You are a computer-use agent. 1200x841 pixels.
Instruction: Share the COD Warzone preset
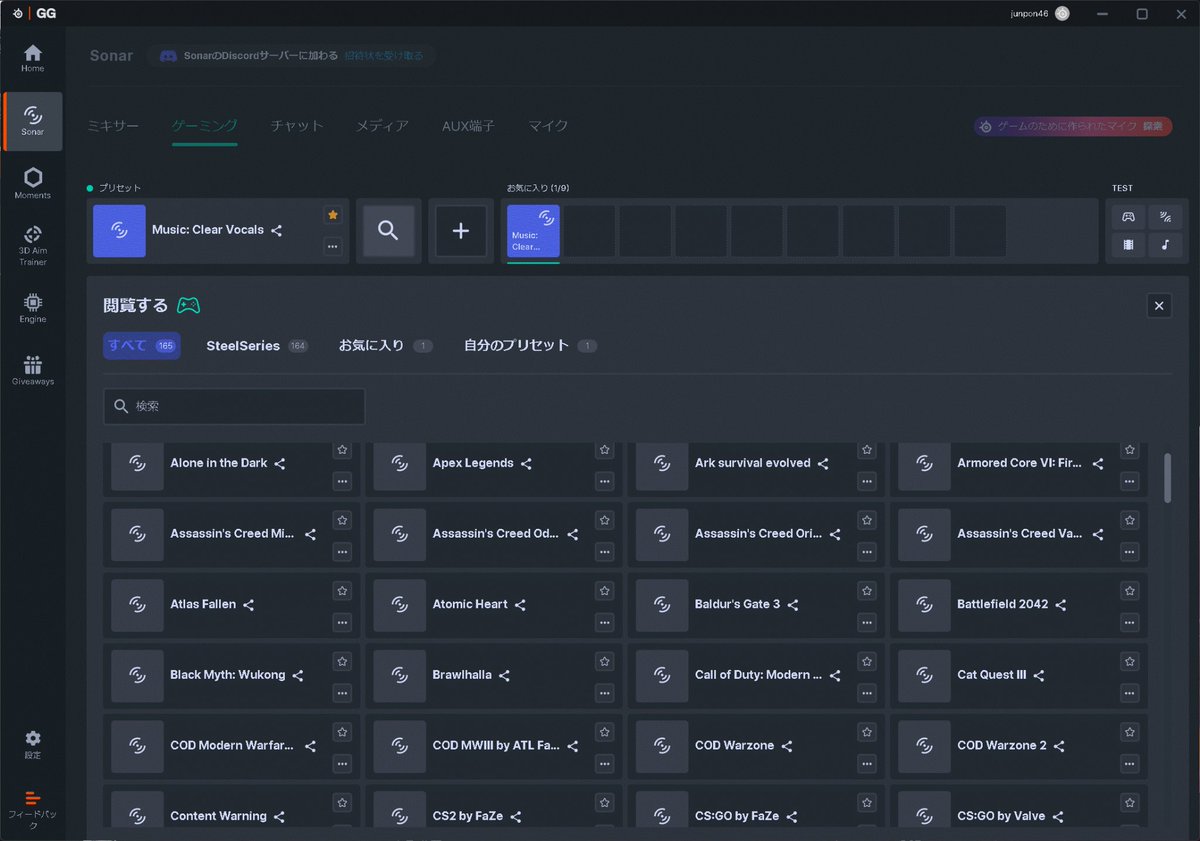[787, 746]
